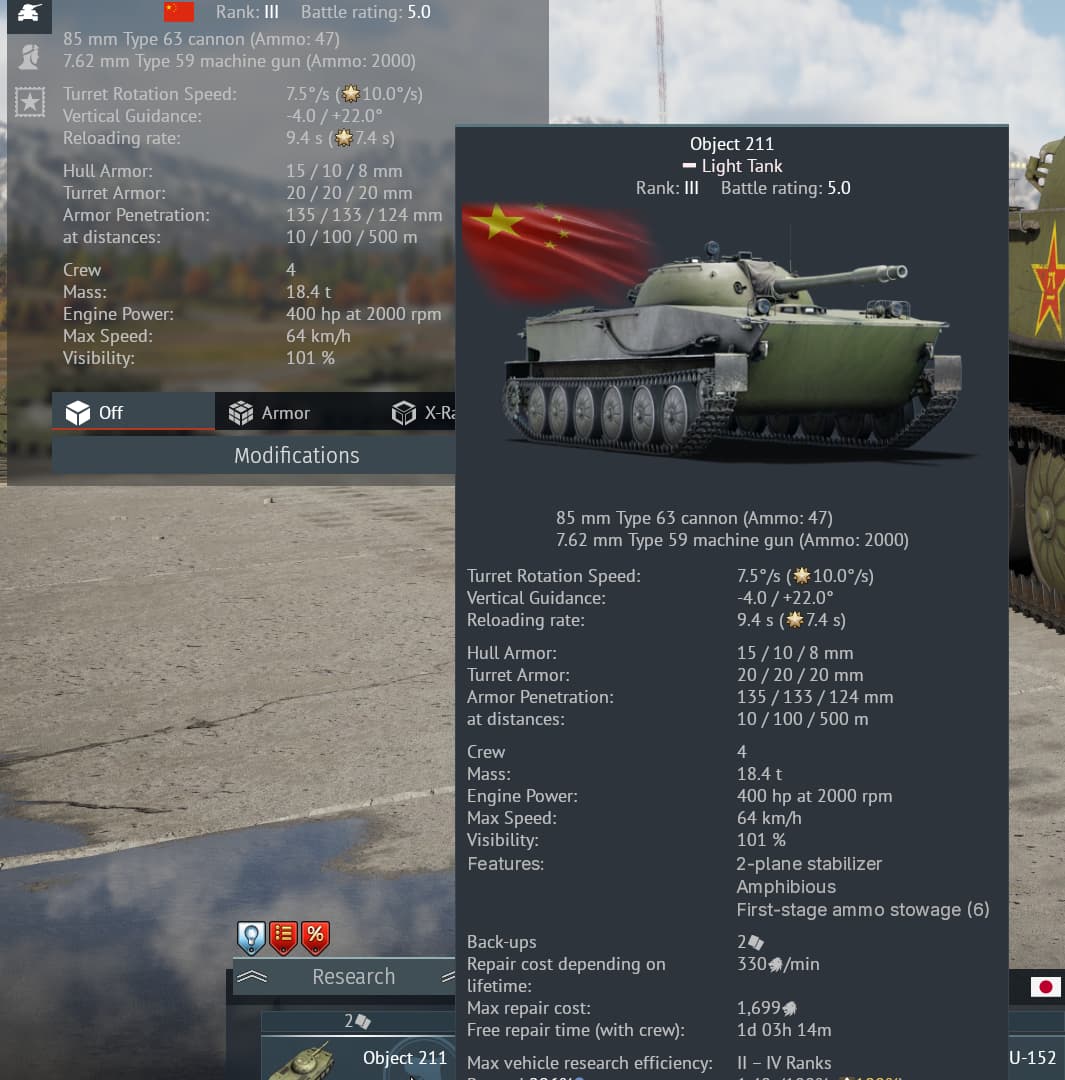Click the star badge sidebar icon
This screenshot has height=1080, width=1065.
point(30,102)
